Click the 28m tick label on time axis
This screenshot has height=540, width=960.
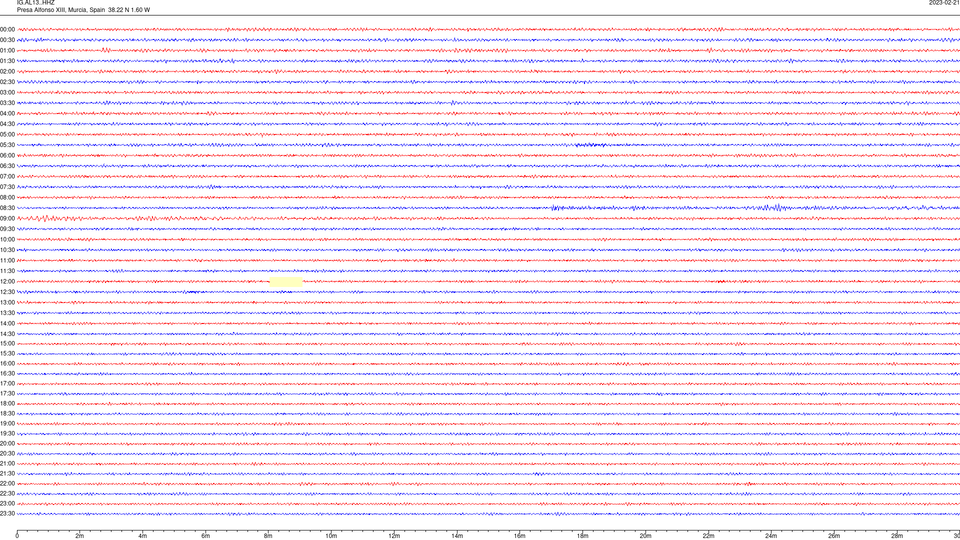coord(898,536)
